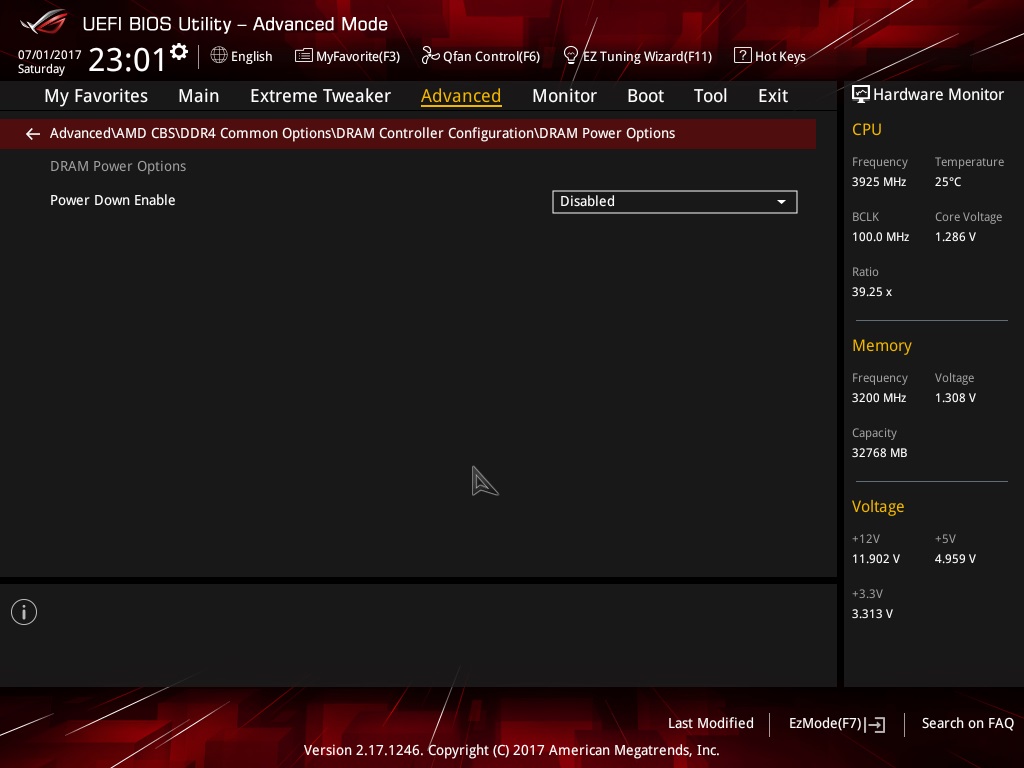Click the breadcrumb path text
1024x768 pixels.
362,133
